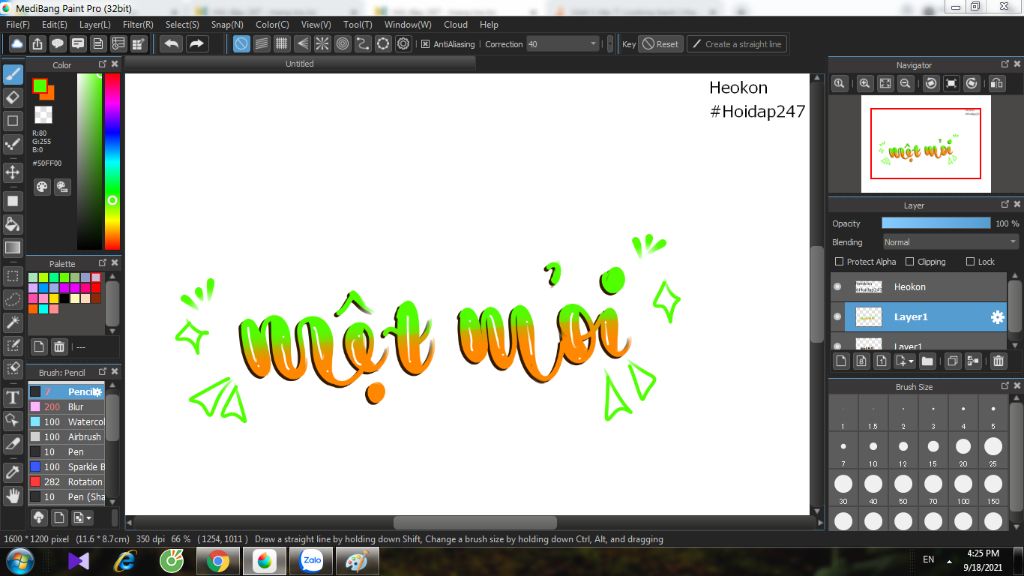Open Internet Explorer from taskbar
The image size is (1024, 576).
(x=125, y=561)
